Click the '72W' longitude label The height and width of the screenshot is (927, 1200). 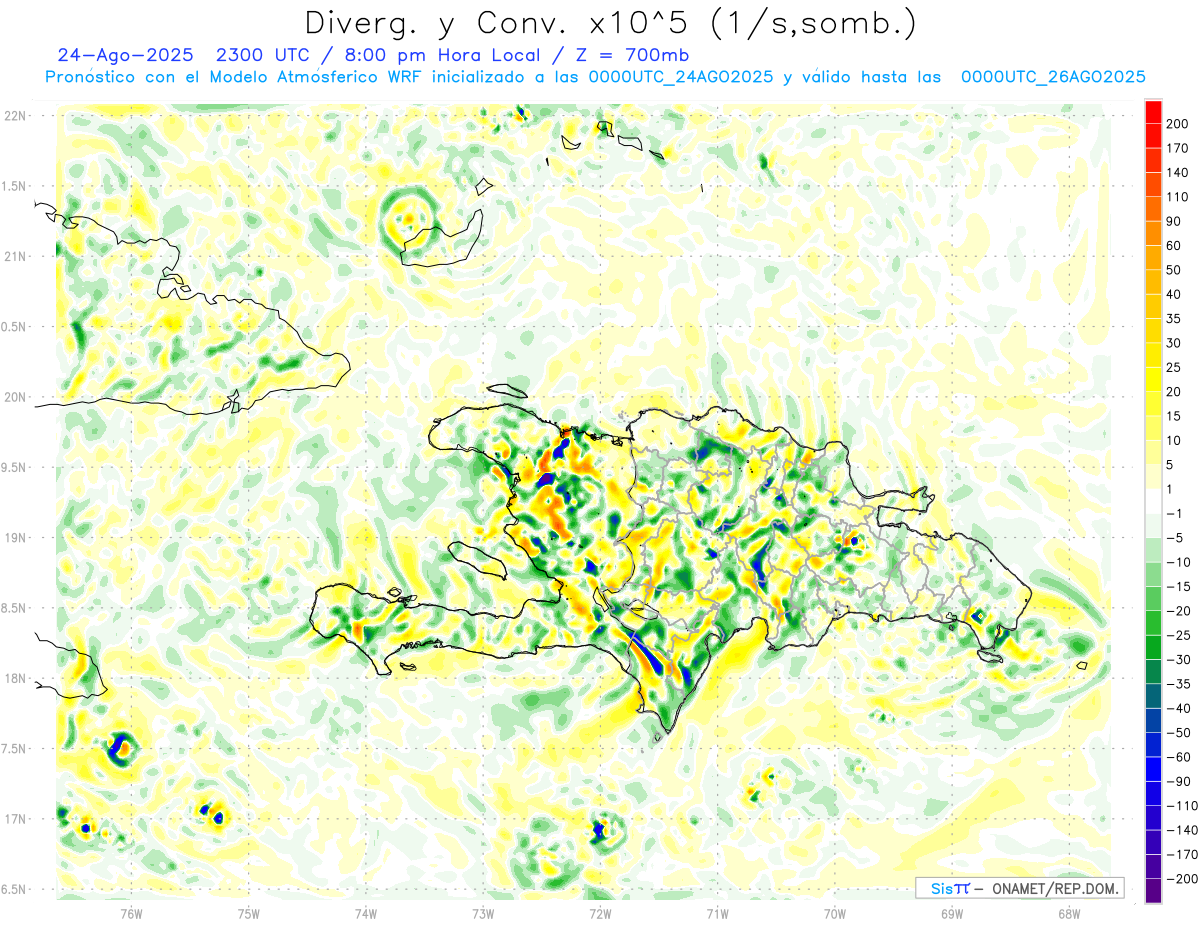(x=600, y=913)
